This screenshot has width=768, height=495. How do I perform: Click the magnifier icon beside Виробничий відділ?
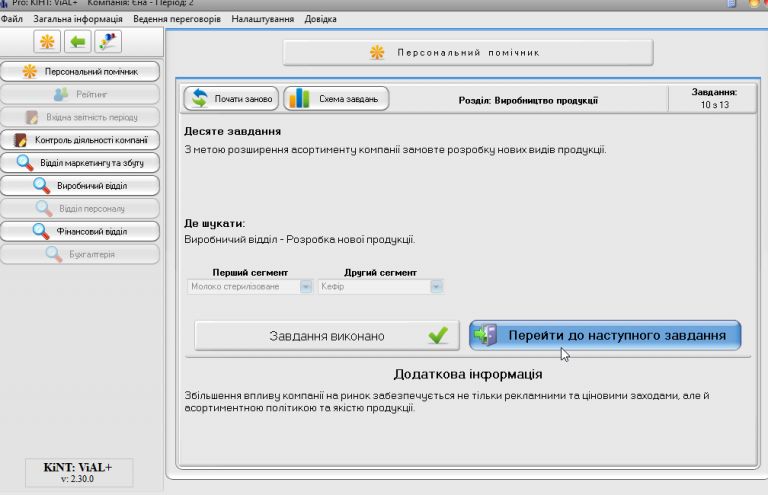42,186
